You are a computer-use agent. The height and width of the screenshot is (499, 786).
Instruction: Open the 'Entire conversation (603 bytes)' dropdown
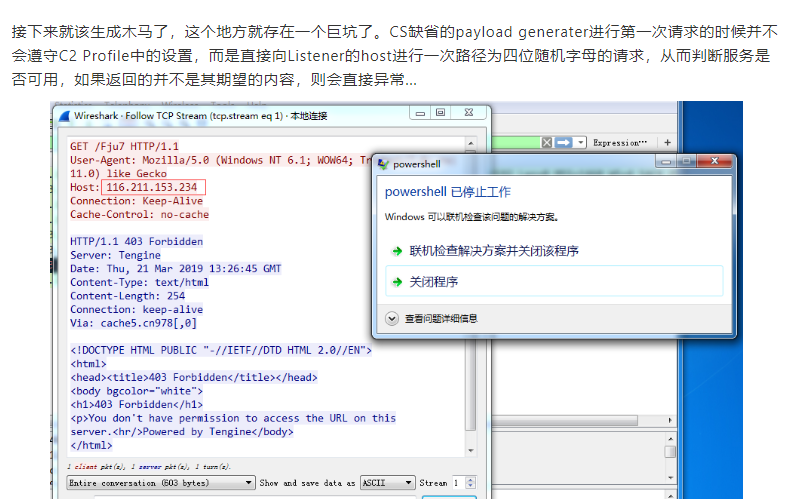click(161, 483)
